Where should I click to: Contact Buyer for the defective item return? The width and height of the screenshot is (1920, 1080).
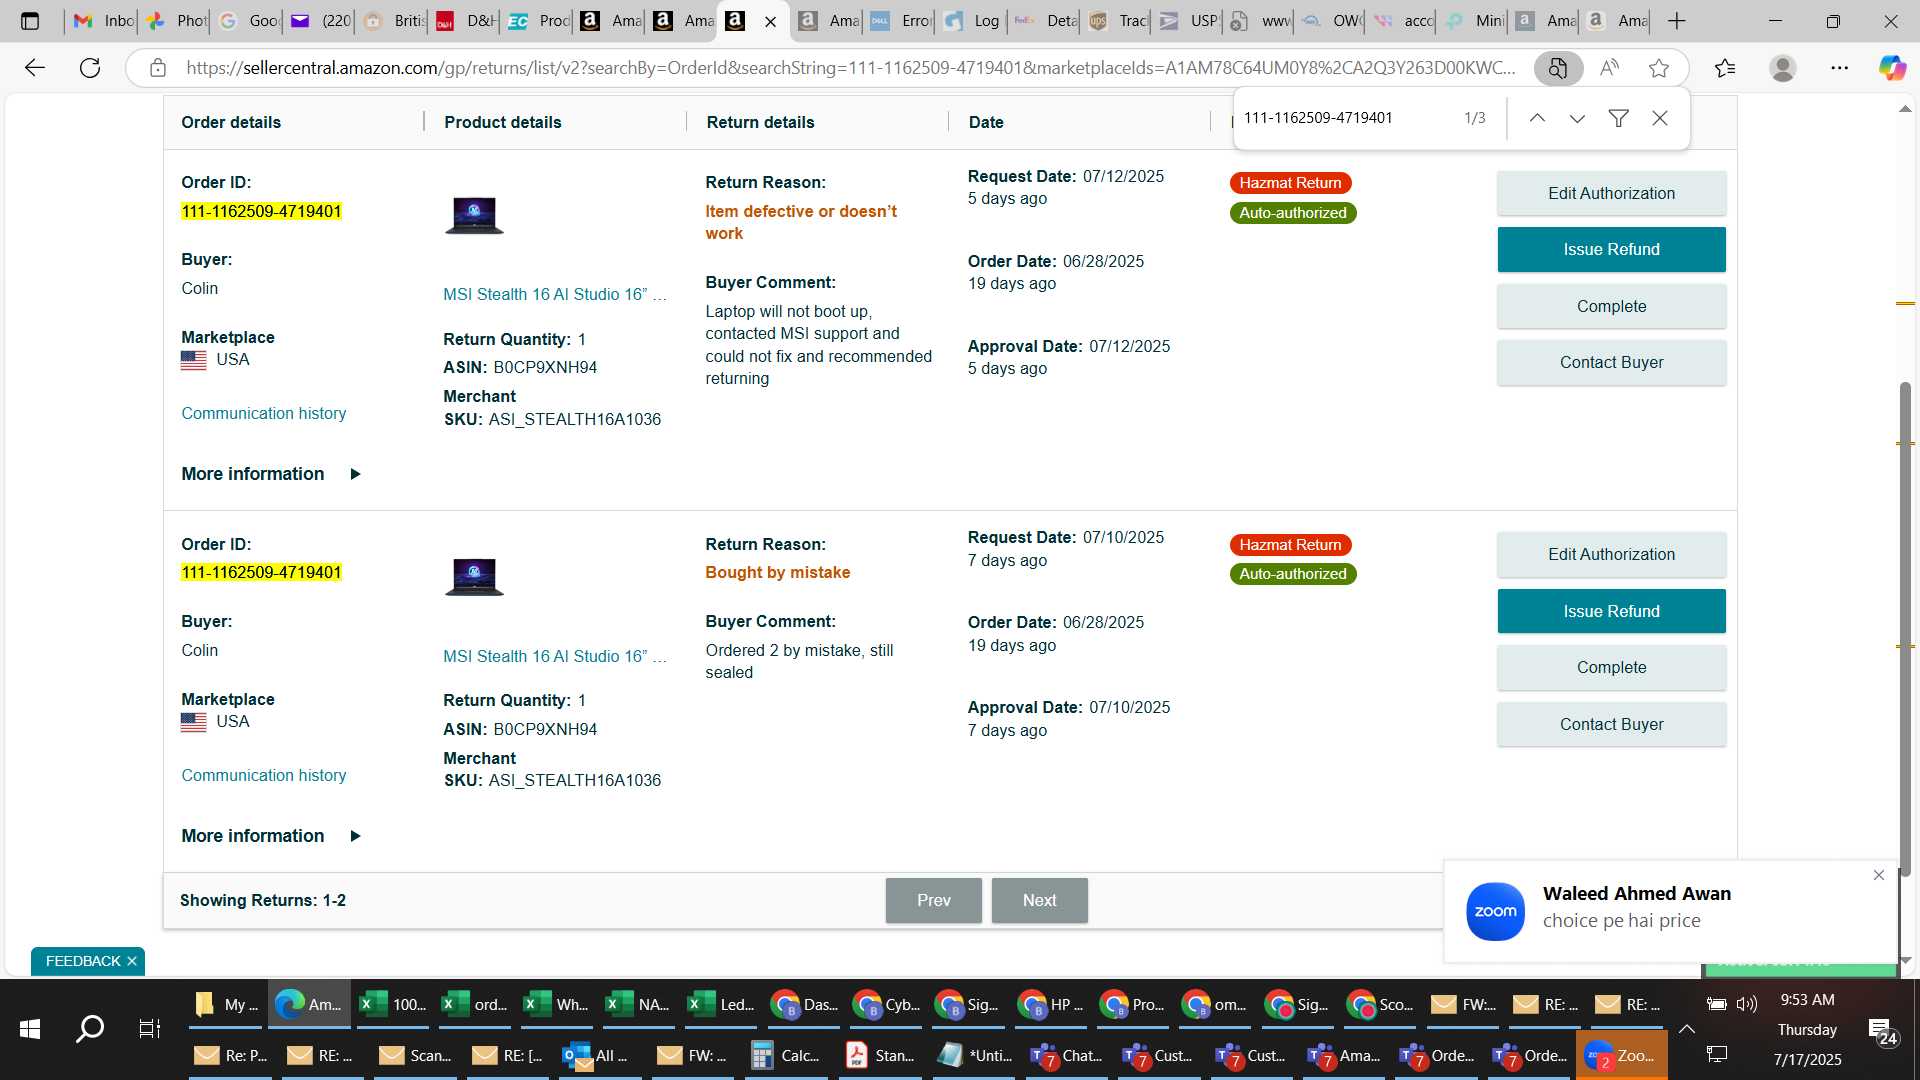tap(1611, 362)
